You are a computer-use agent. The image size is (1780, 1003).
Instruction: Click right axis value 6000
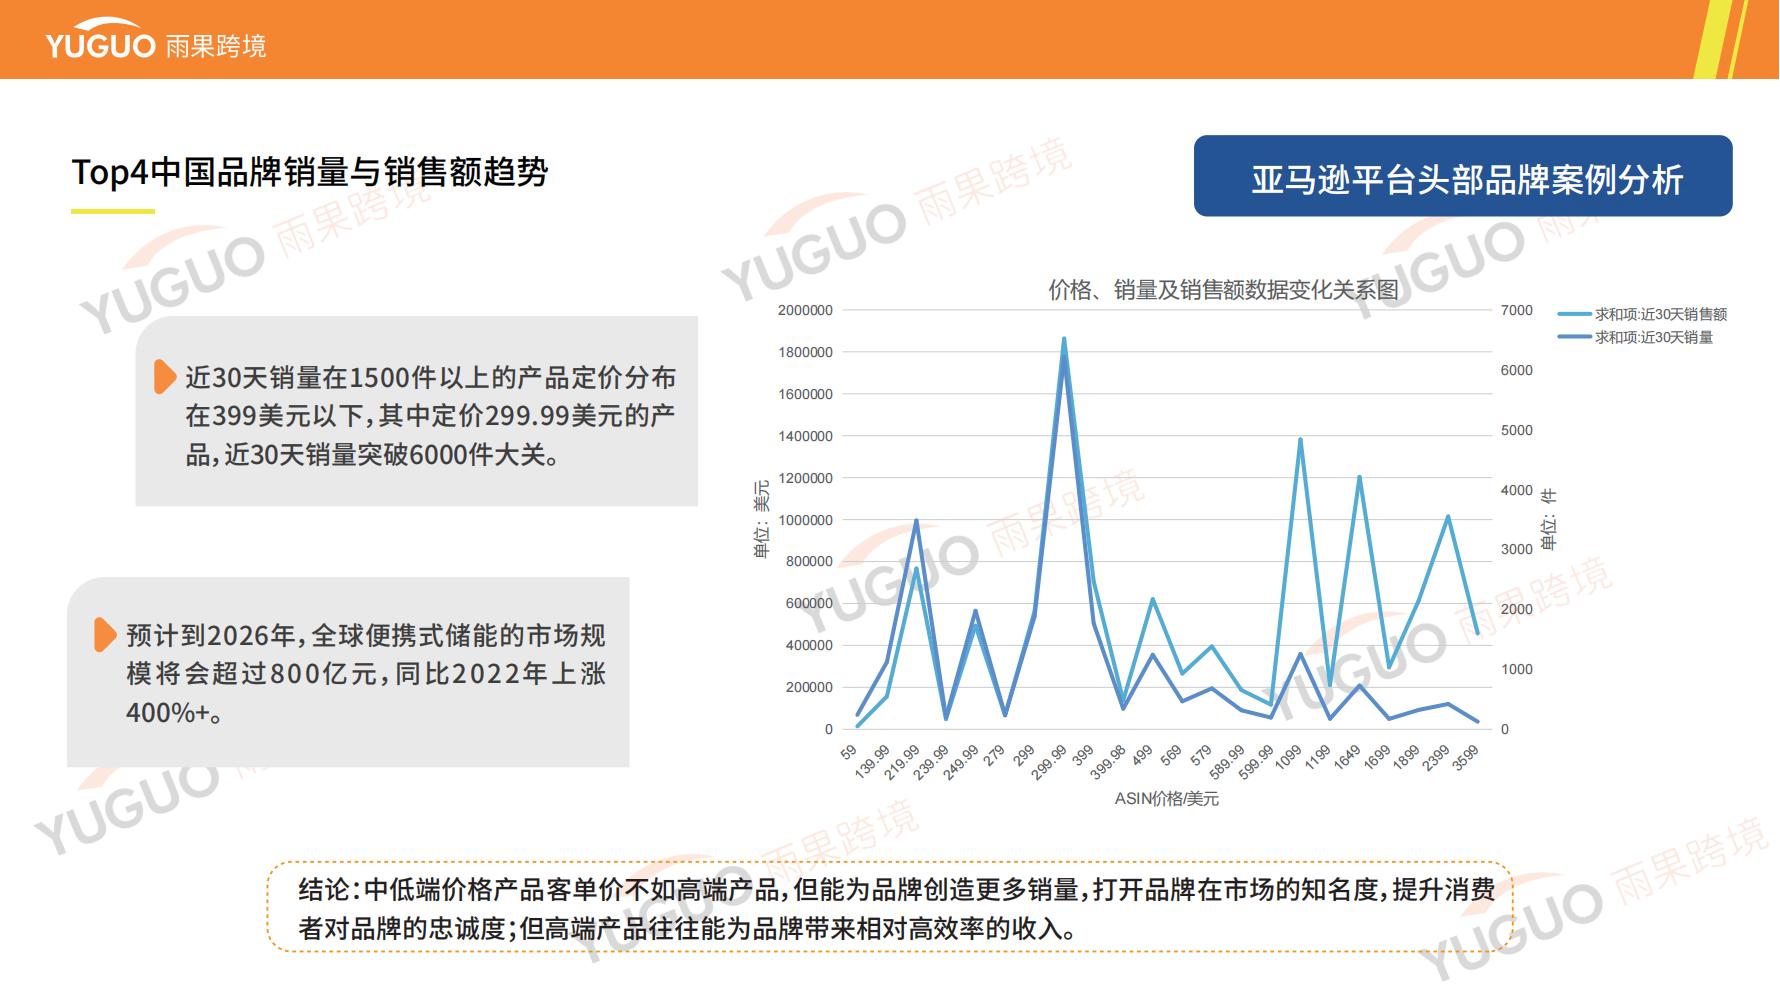[1516, 370]
